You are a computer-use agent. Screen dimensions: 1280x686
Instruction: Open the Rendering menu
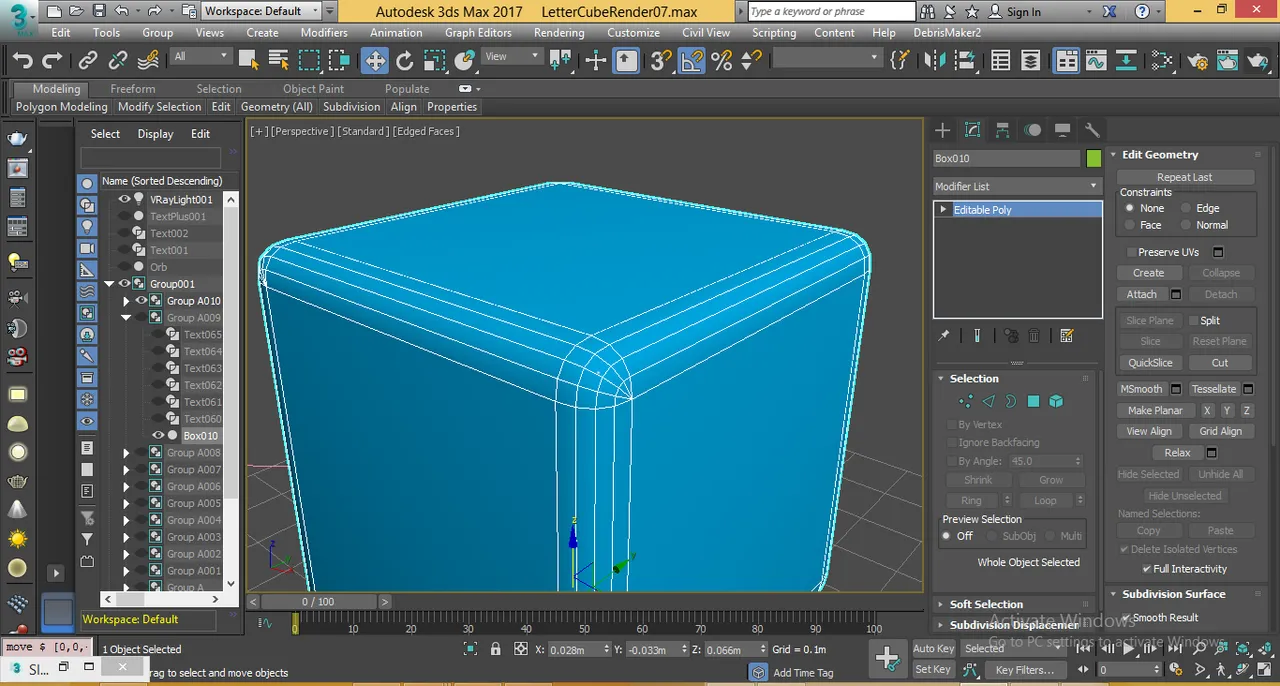click(x=559, y=32)
